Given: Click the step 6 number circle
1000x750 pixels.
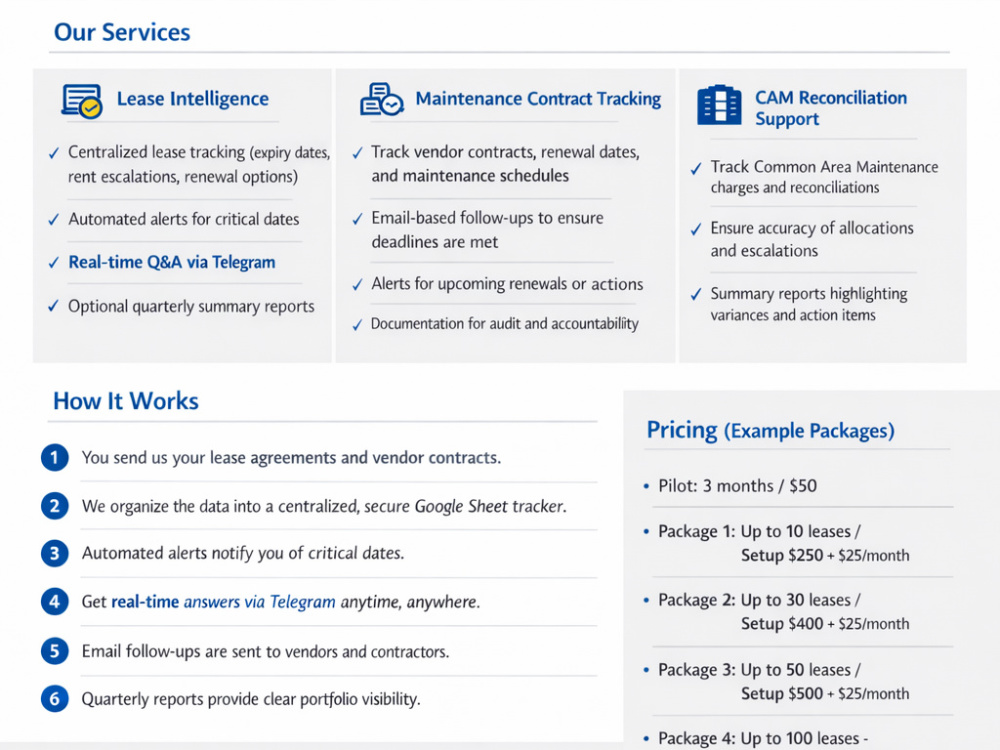Looking at the screenshot, I should coord(55,699).
